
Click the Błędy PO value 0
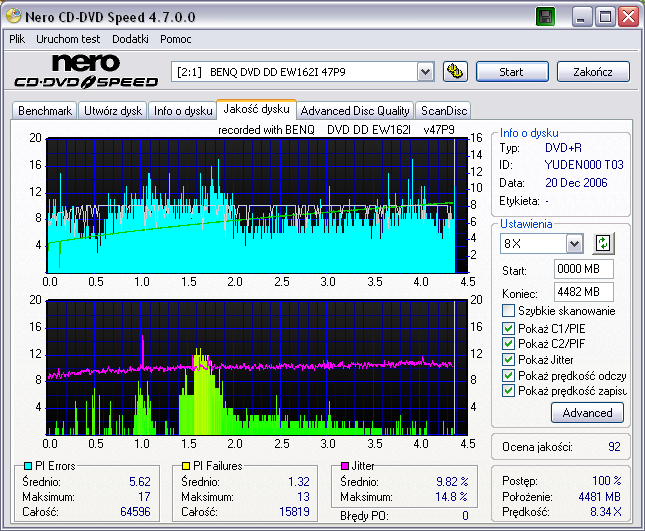[465, 515]
